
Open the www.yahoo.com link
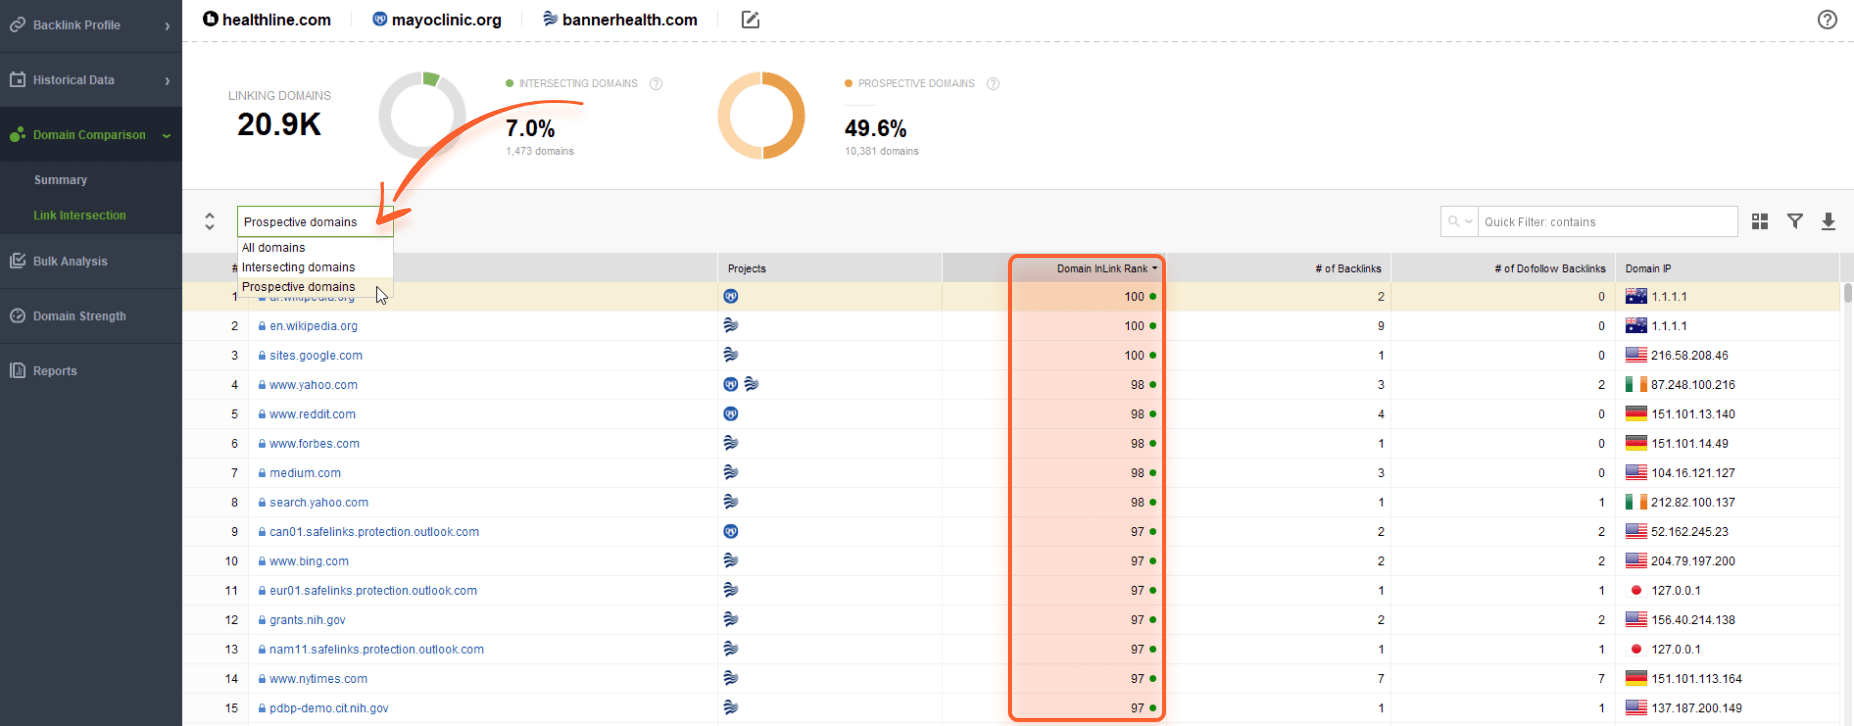(x=313, y=385)
